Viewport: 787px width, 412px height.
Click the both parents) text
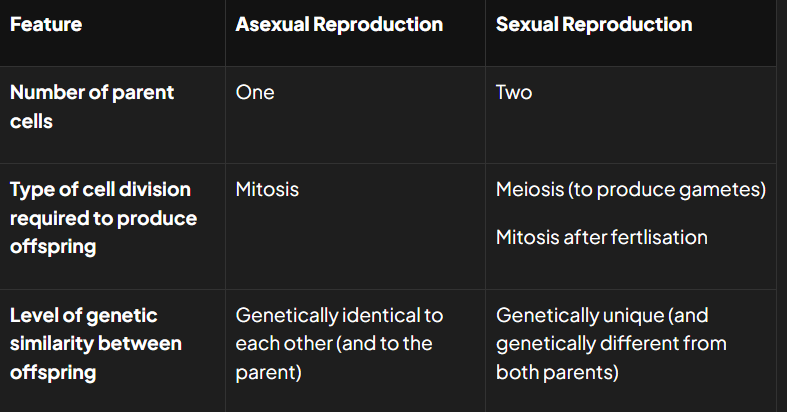(557, 372)
